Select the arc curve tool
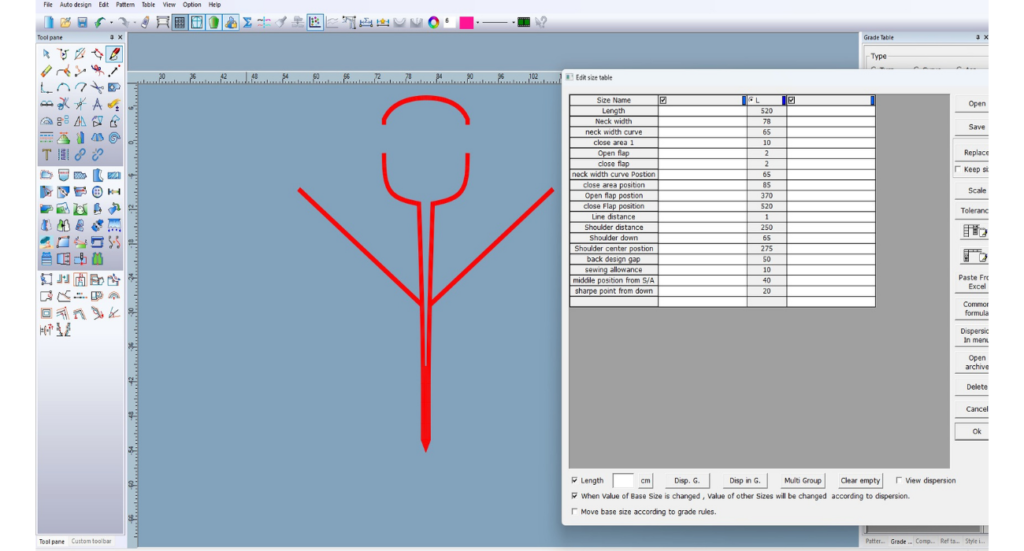Screen dimensions: 1024x551 (x=63, y=87)
